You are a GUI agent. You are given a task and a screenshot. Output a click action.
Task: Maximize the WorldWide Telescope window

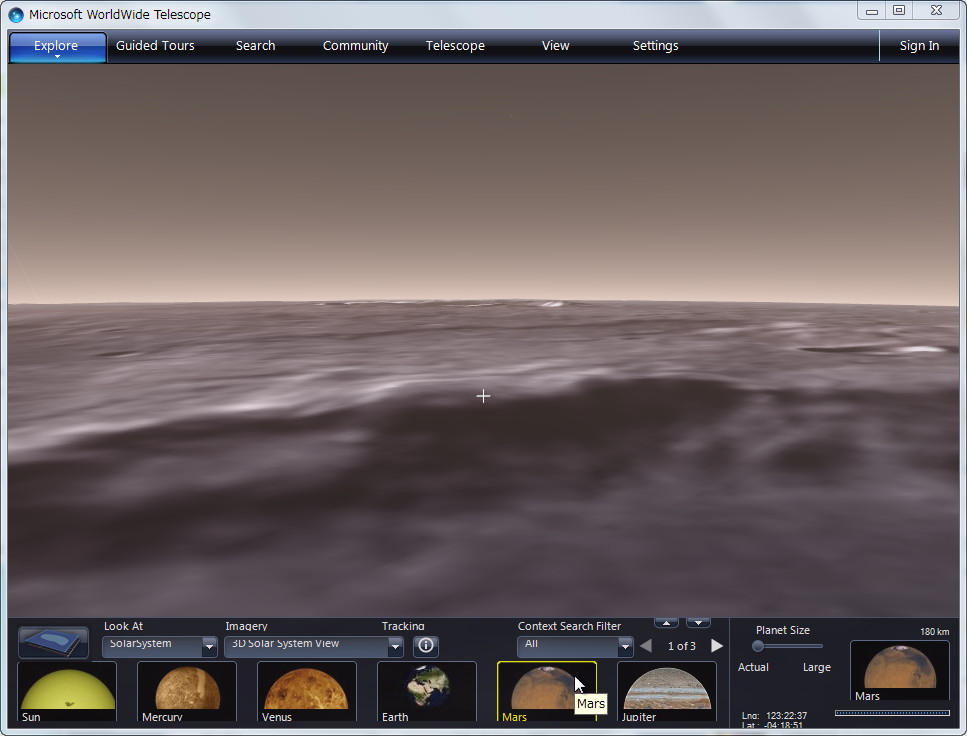point(899,10)
